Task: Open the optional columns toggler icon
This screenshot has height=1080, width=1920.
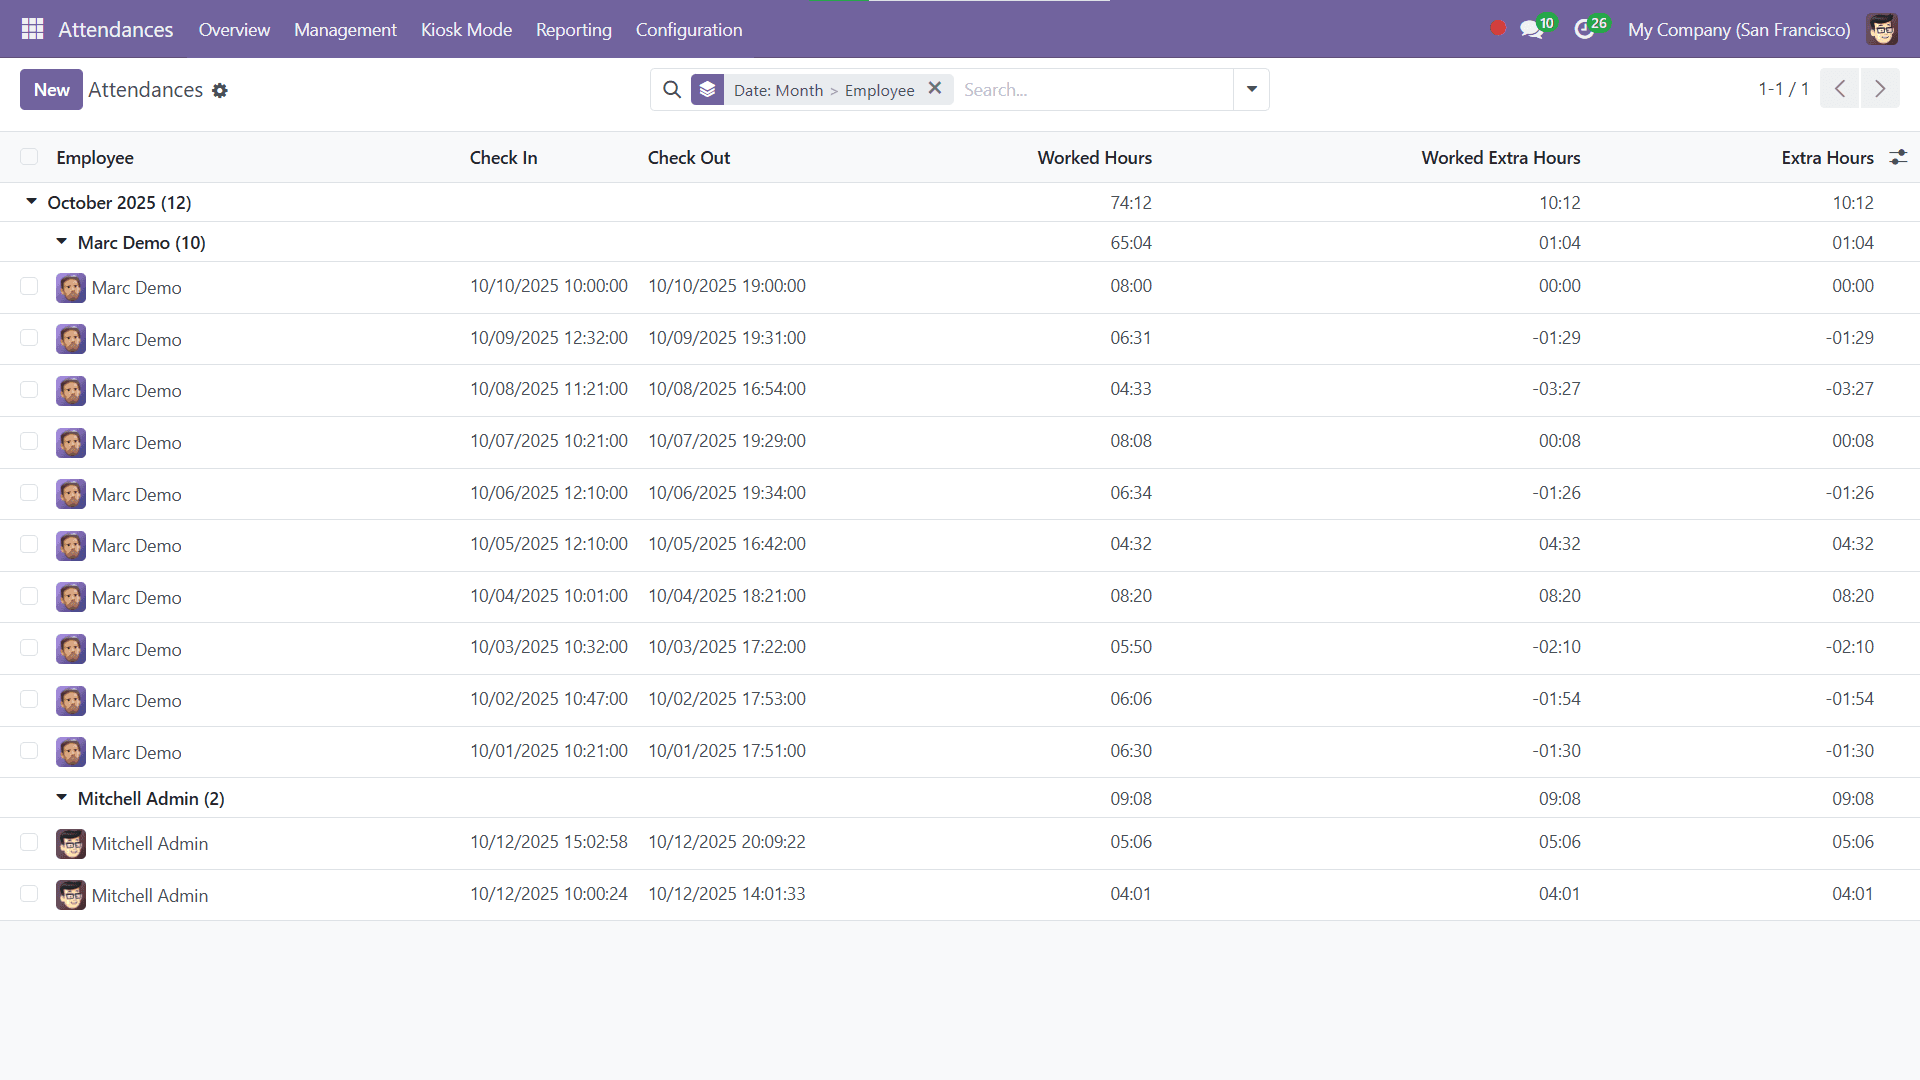Action: point(1899,157)
